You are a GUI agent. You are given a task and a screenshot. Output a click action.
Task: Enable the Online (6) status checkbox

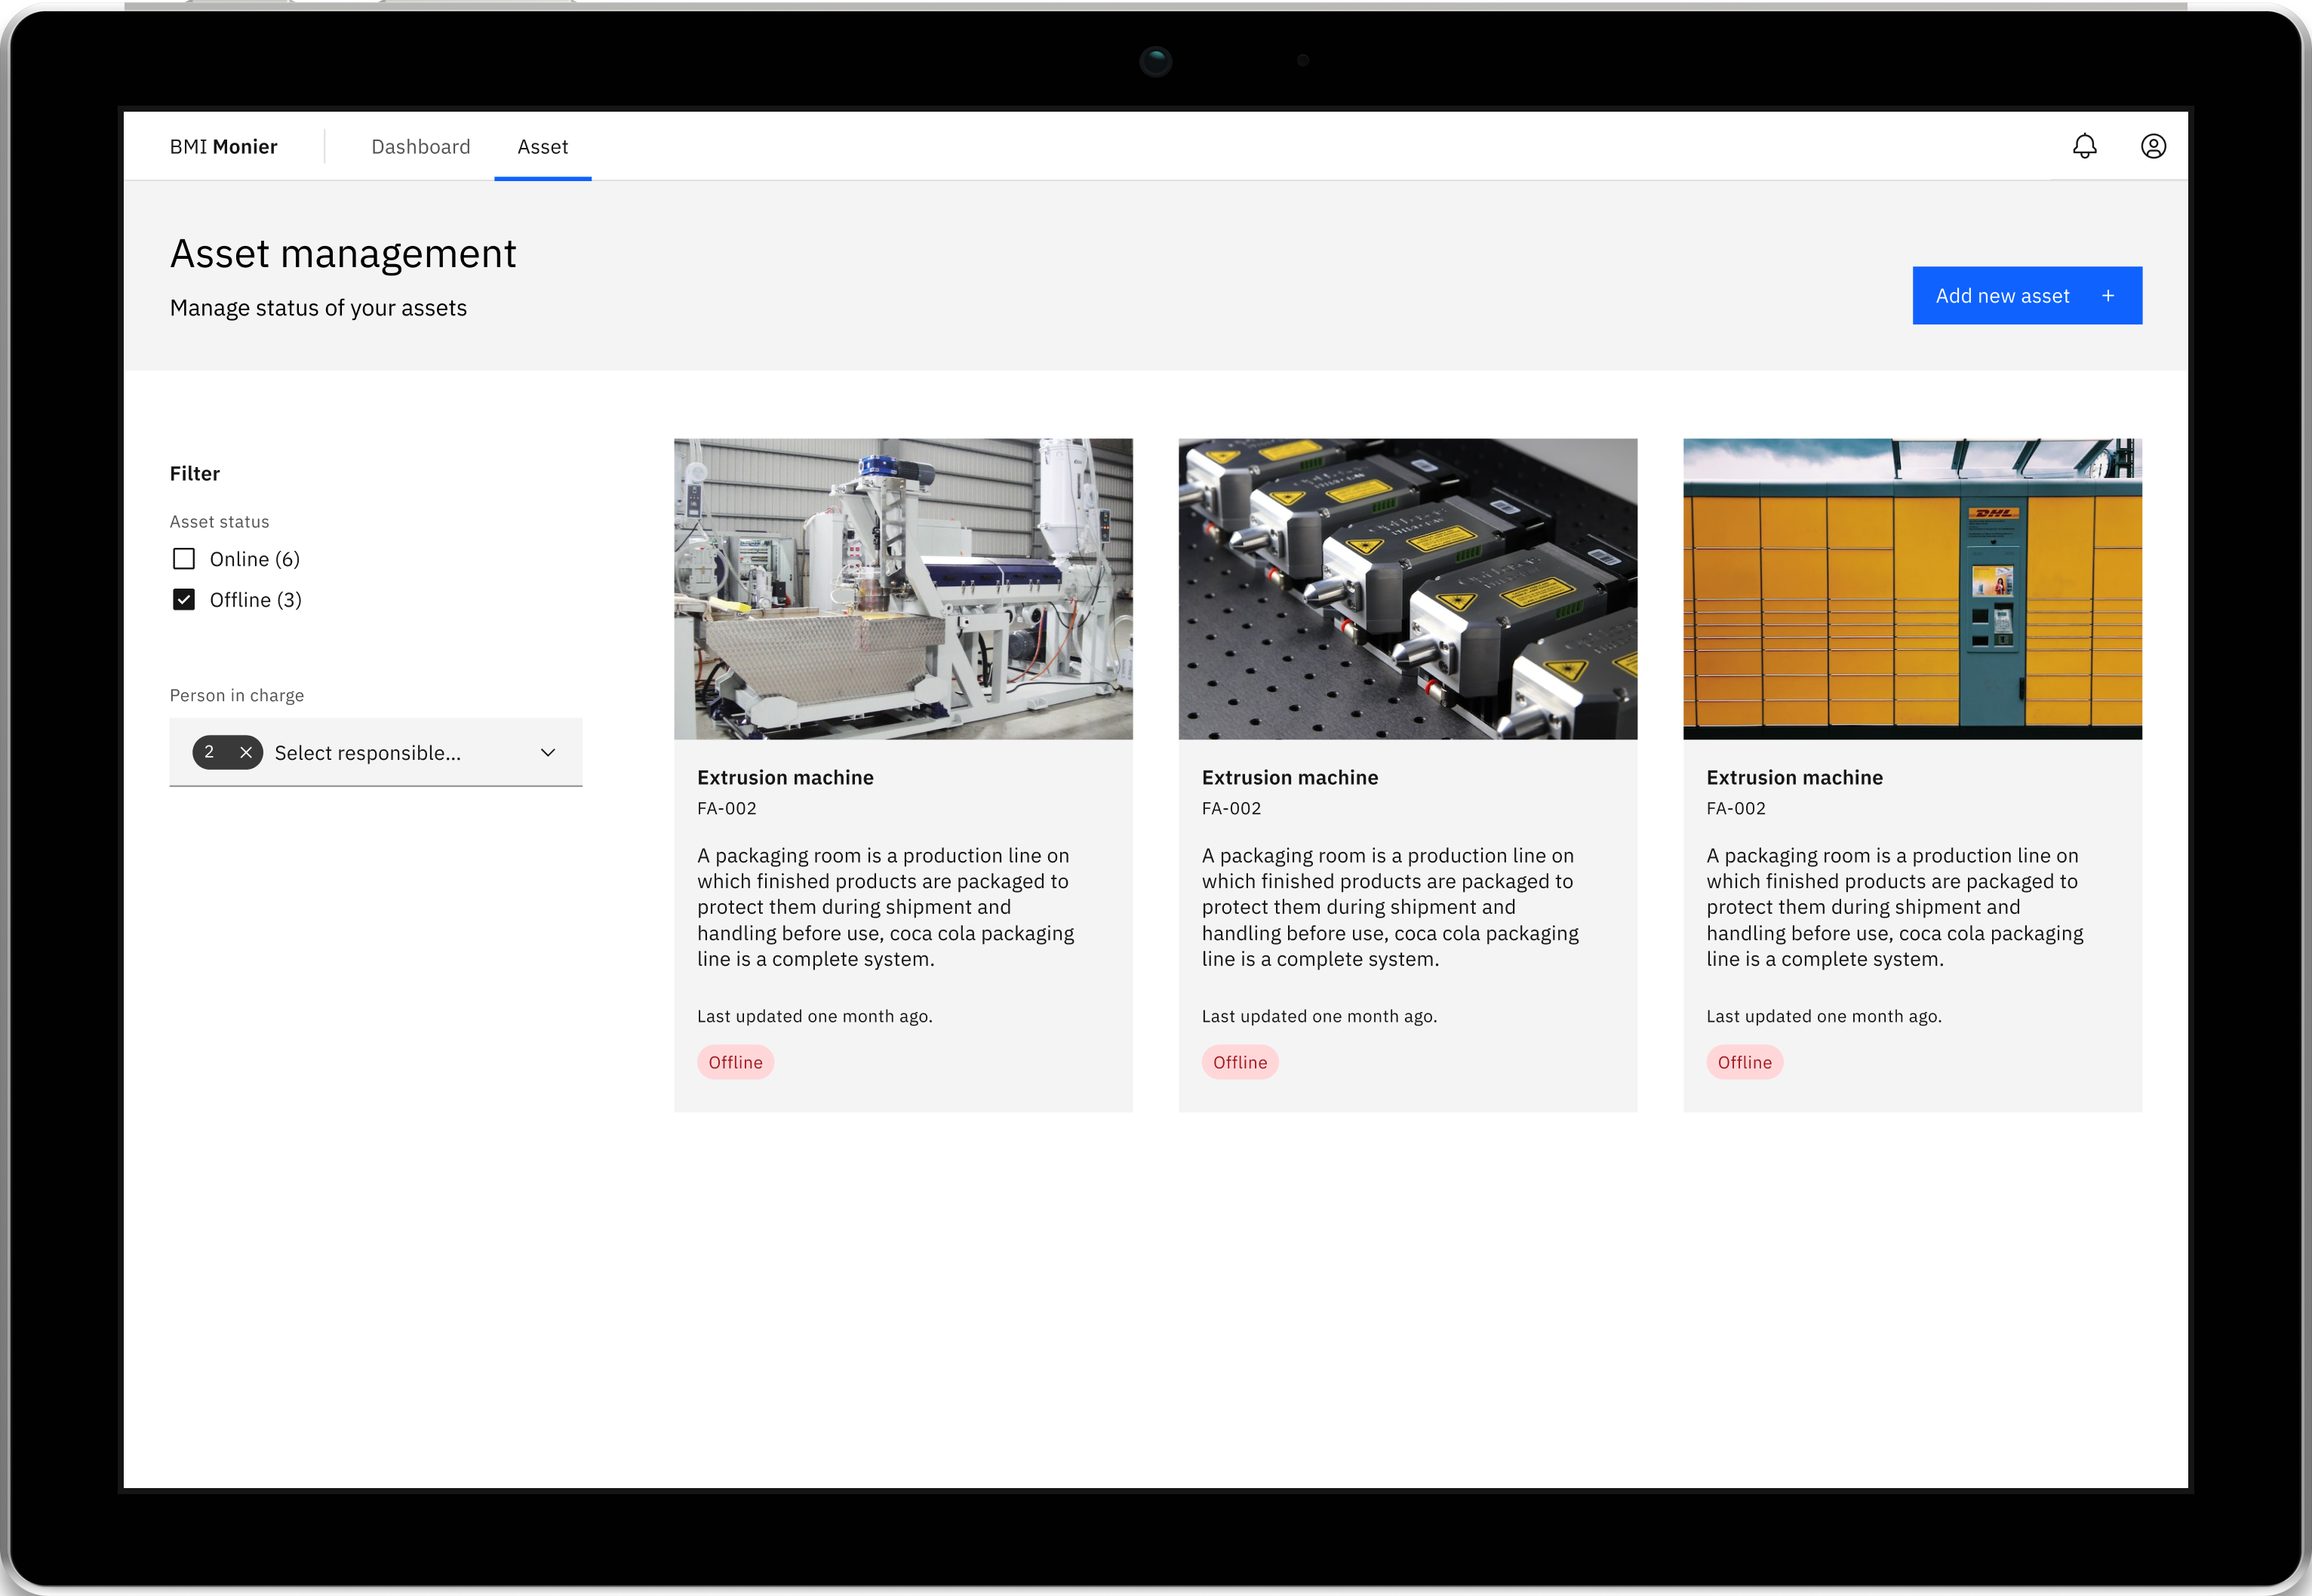pos(184,559)
